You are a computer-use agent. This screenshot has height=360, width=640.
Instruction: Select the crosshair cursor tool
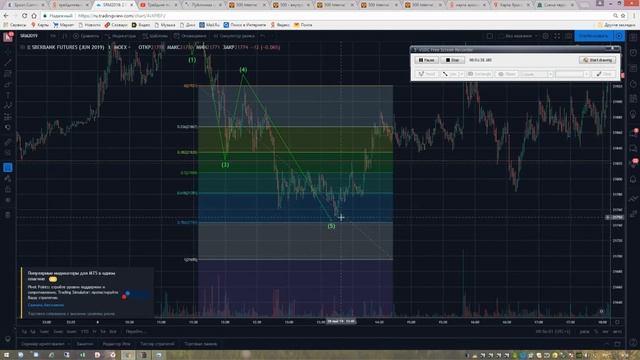pos(8,51)
